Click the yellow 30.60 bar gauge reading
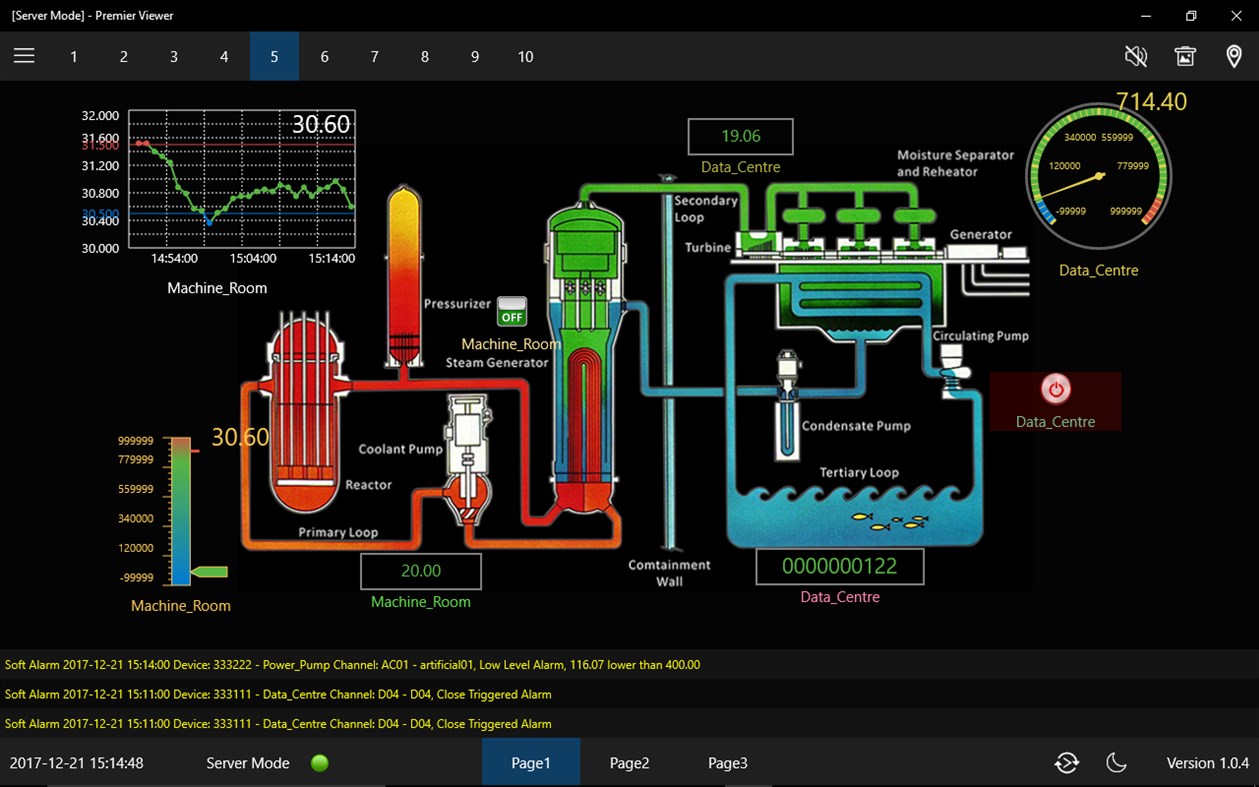 tap(240, 437)
